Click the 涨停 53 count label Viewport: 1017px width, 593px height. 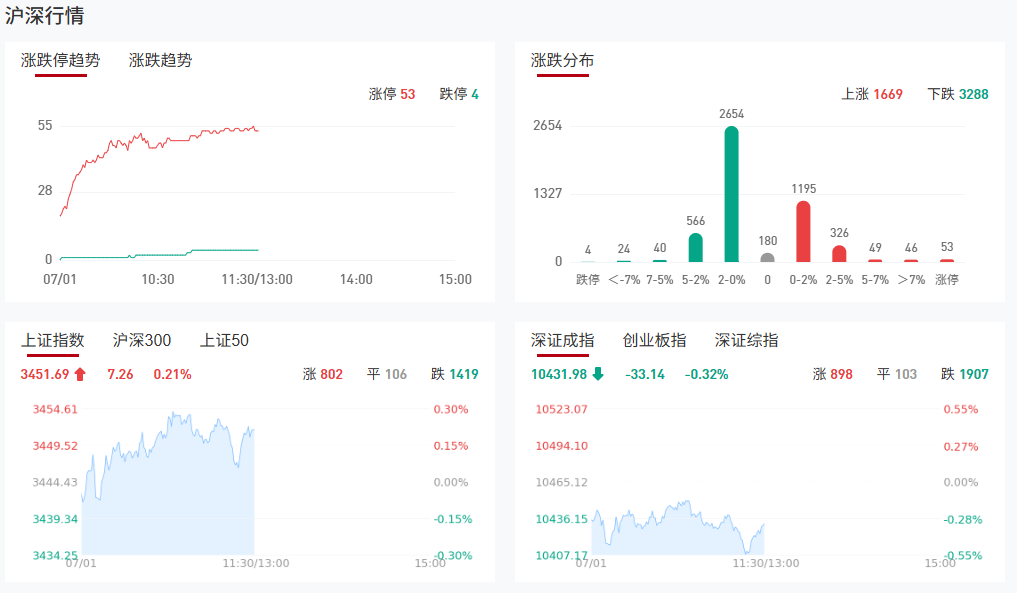[392, 94]
